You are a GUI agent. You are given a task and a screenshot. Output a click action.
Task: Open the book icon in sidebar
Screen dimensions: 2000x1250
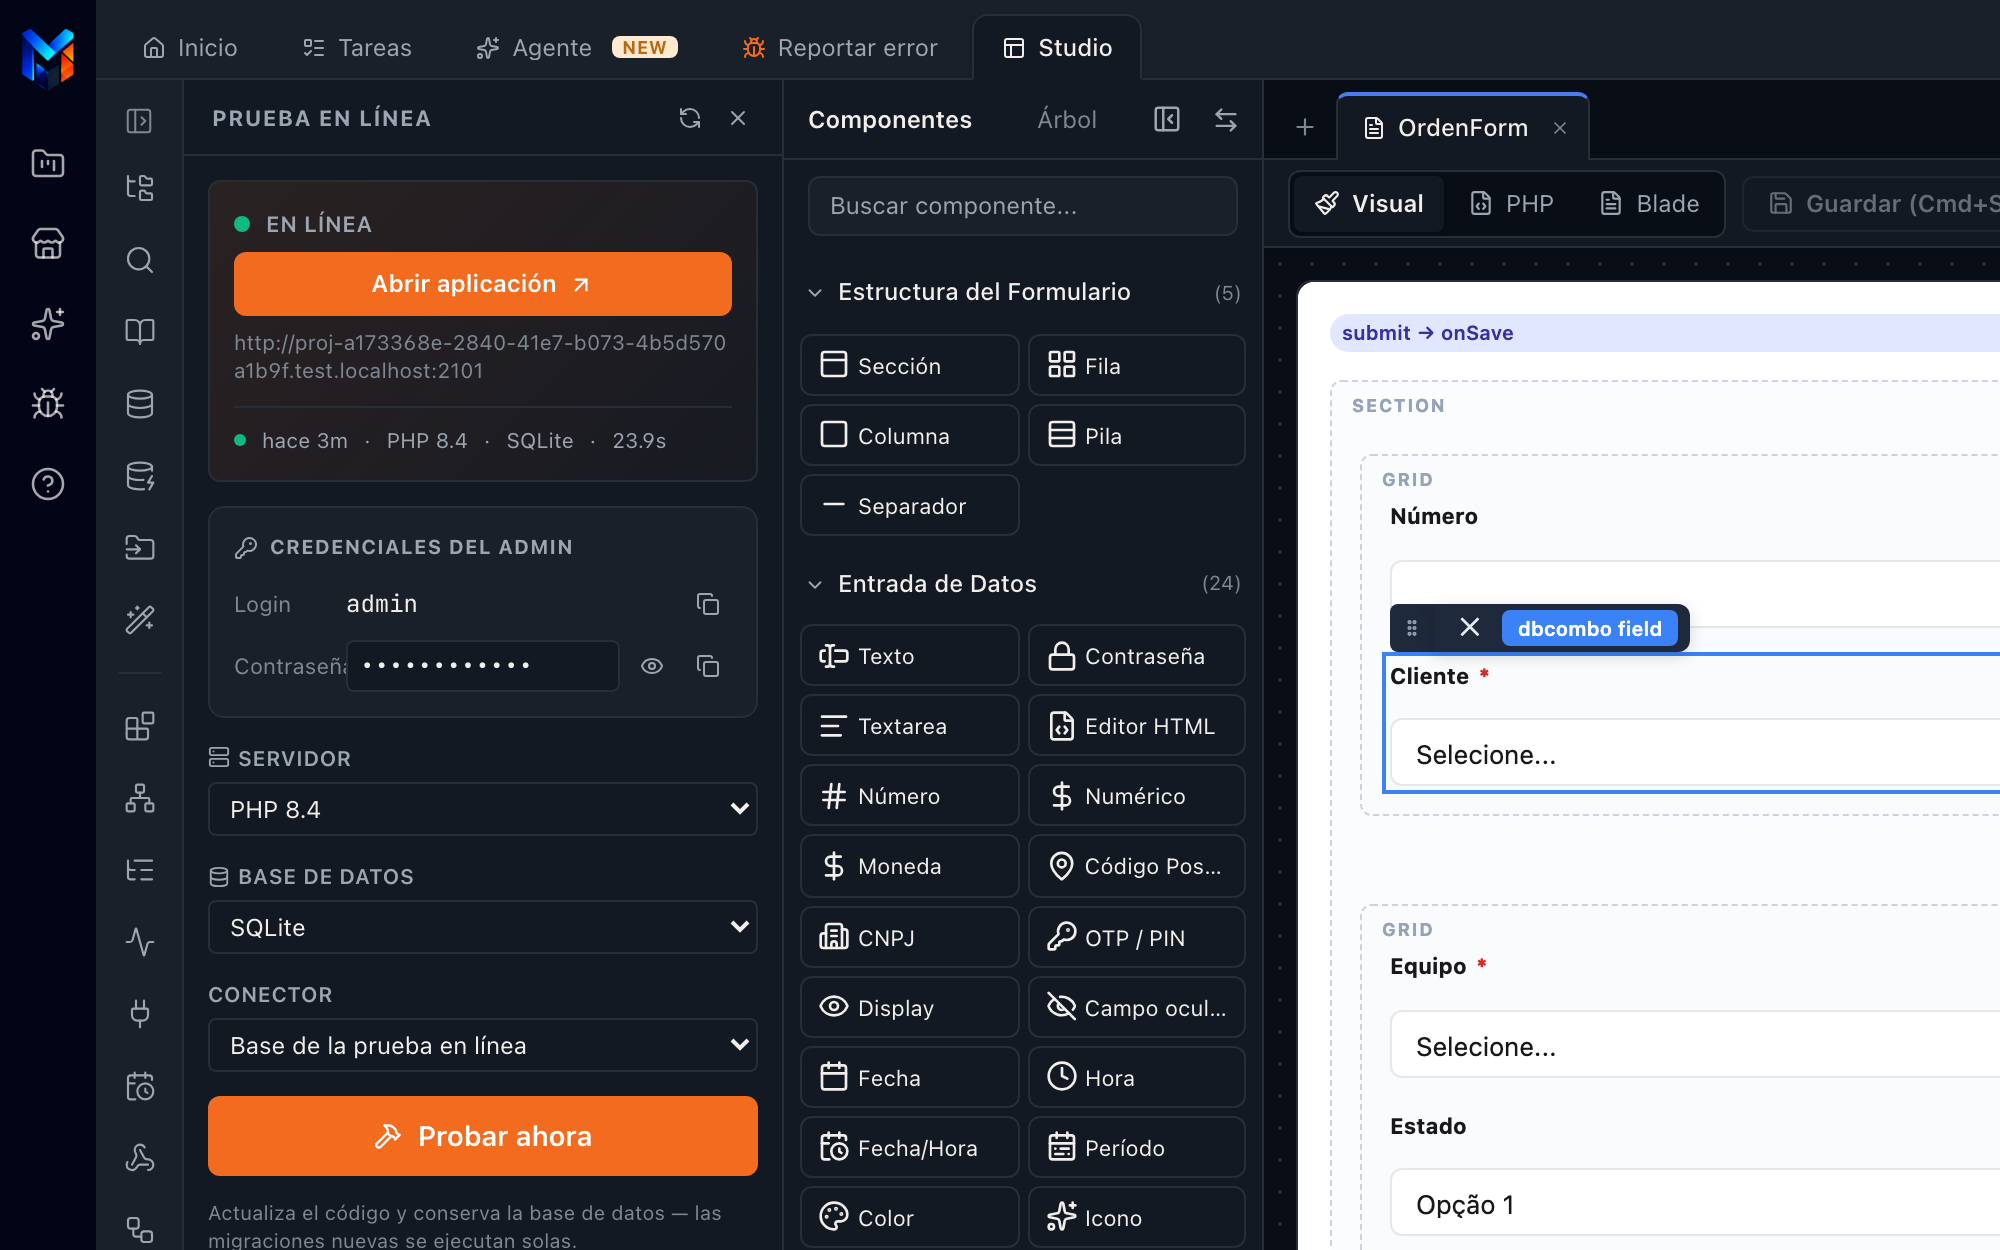point(140,332)
